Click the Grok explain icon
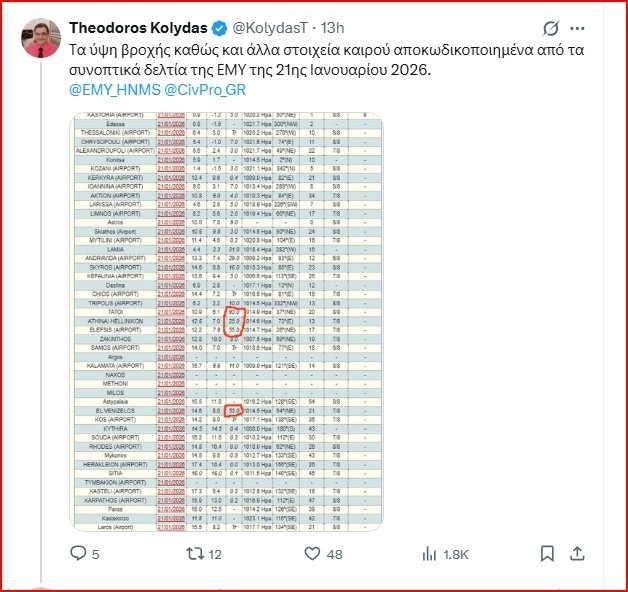The width and height of the screenshot is (628, 592). [549, 28]
